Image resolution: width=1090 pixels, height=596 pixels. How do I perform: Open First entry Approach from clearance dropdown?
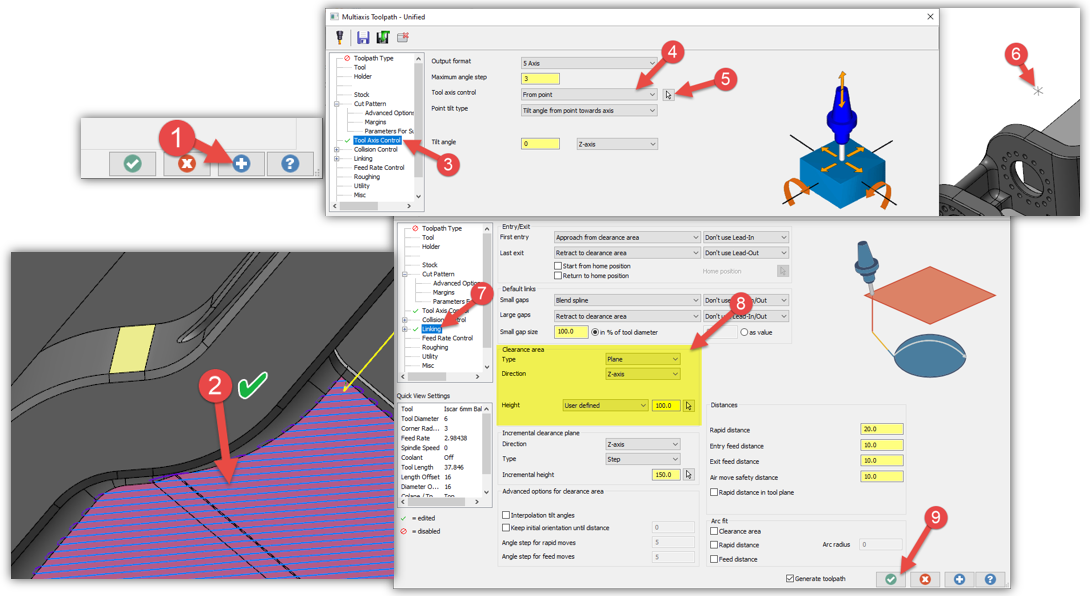(x=627, y=237)
